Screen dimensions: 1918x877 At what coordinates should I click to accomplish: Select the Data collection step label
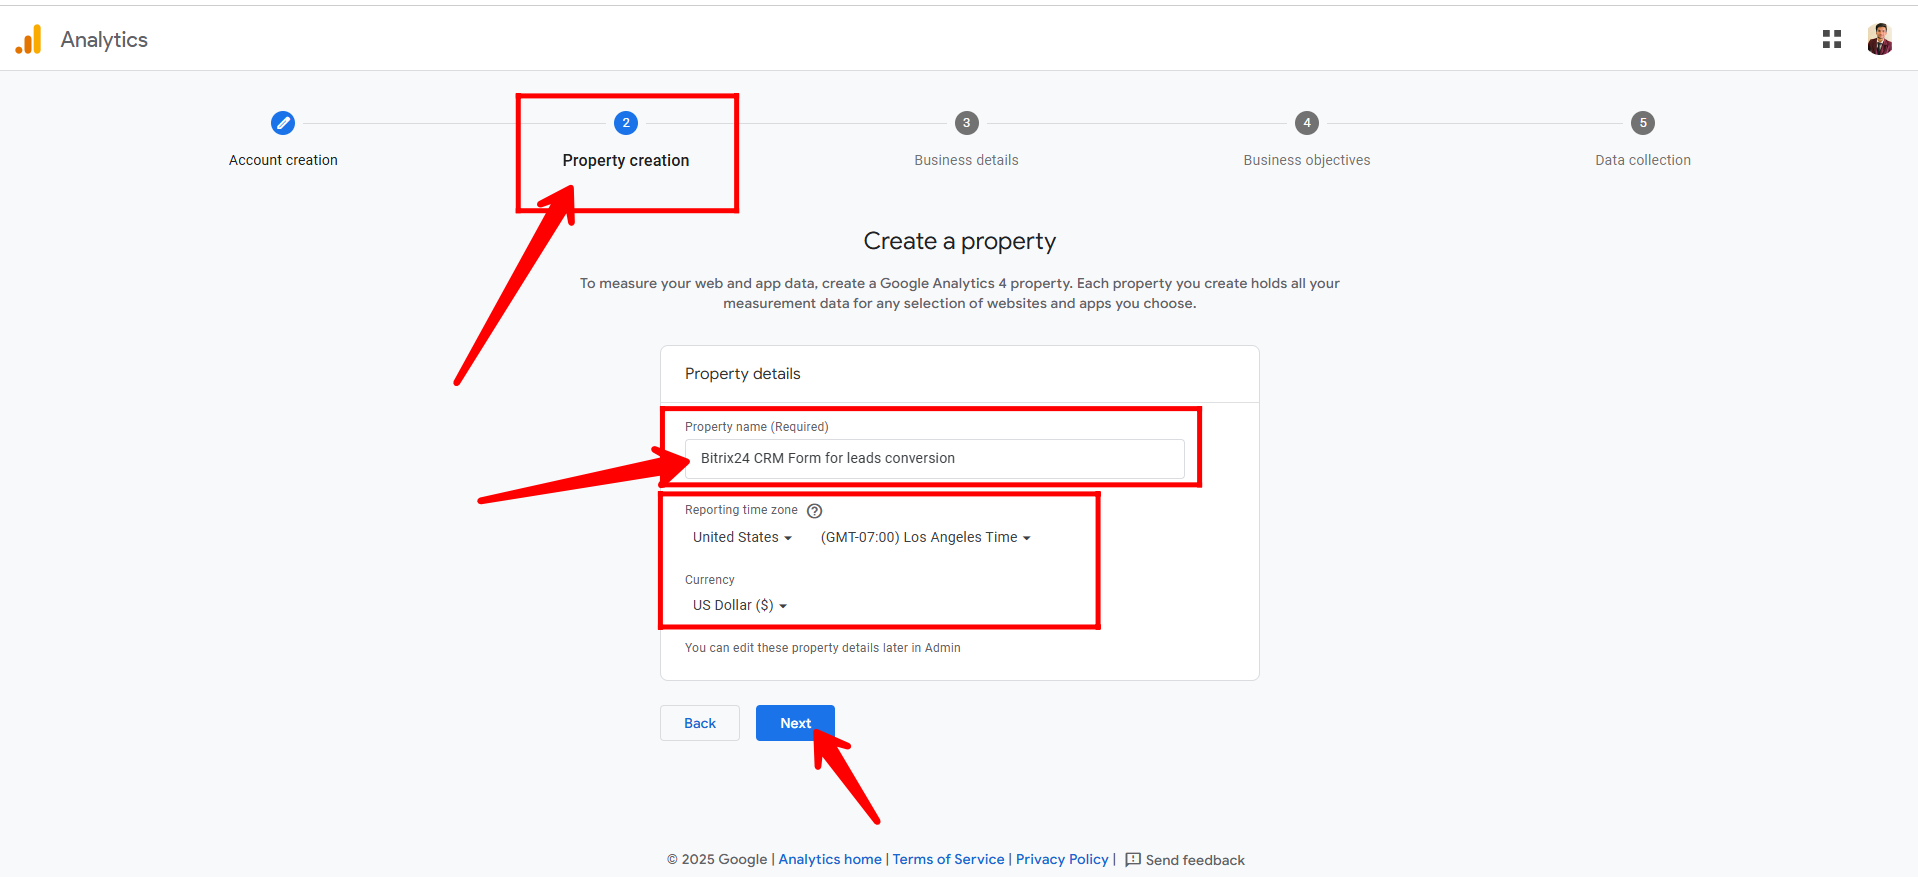pos(1643,160)
